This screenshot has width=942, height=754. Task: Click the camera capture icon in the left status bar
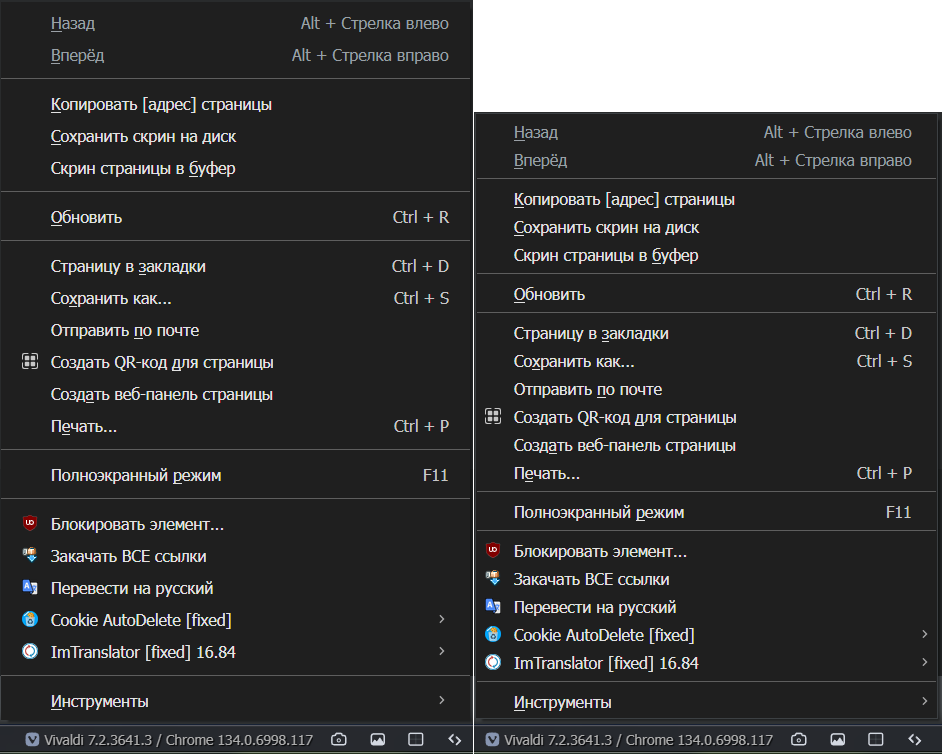(339, 740)
